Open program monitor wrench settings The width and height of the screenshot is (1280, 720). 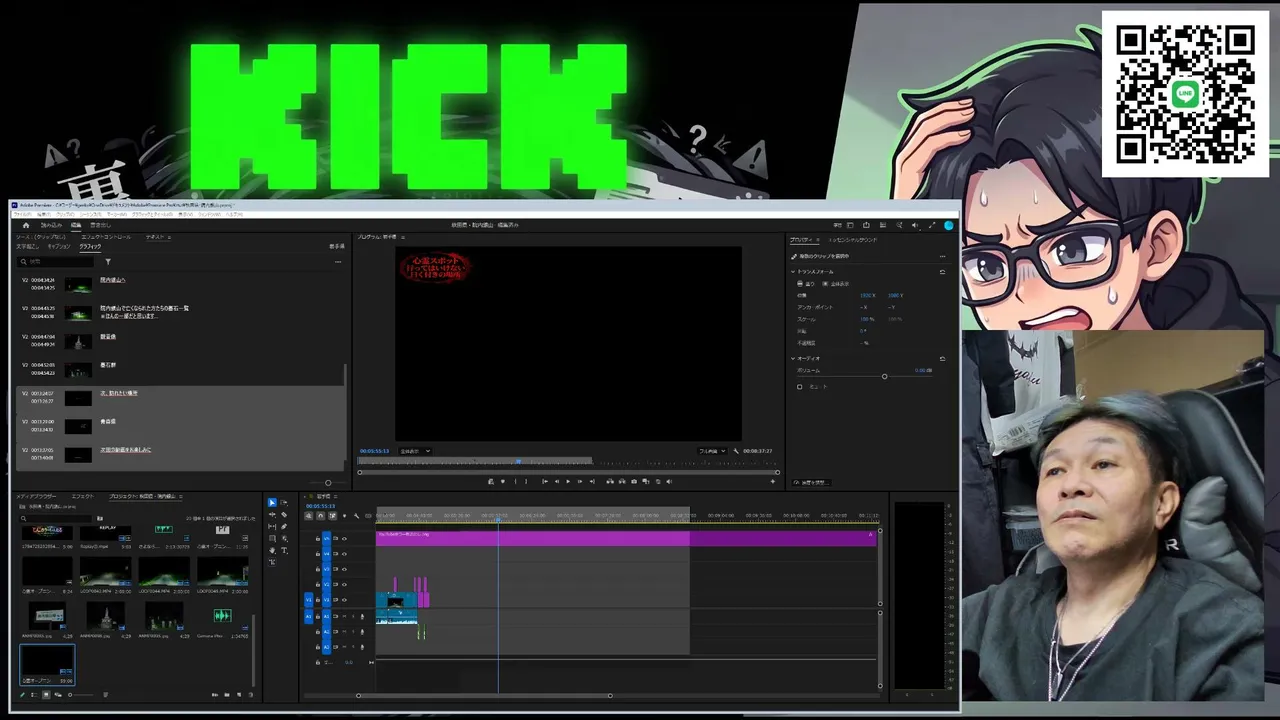click(736, 451)
